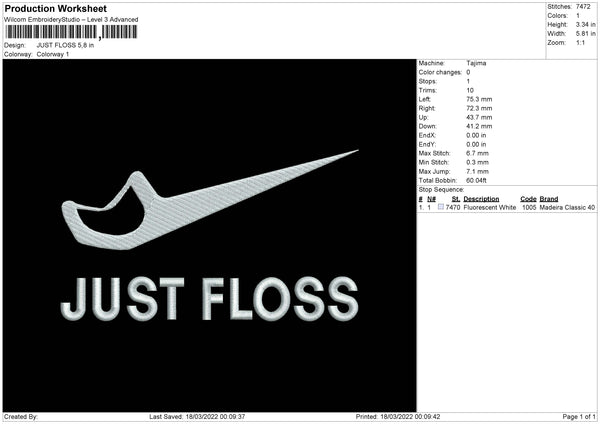This screenshot has width=600, height=424.
Task: Click the Max Jump value 7.1 mm
Action: pos(477,172)
